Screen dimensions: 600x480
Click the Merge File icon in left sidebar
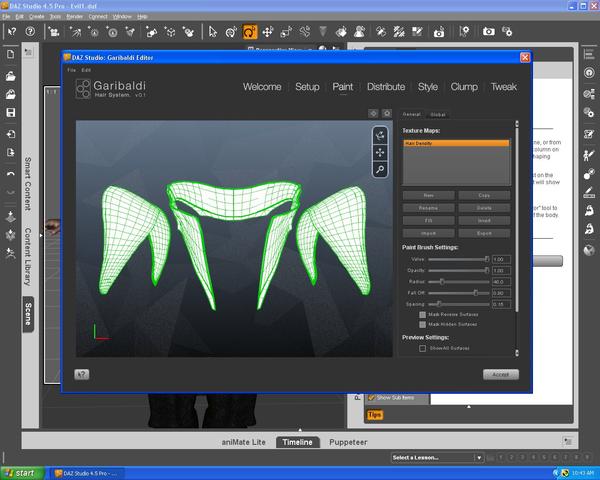(x=11, y=94)
